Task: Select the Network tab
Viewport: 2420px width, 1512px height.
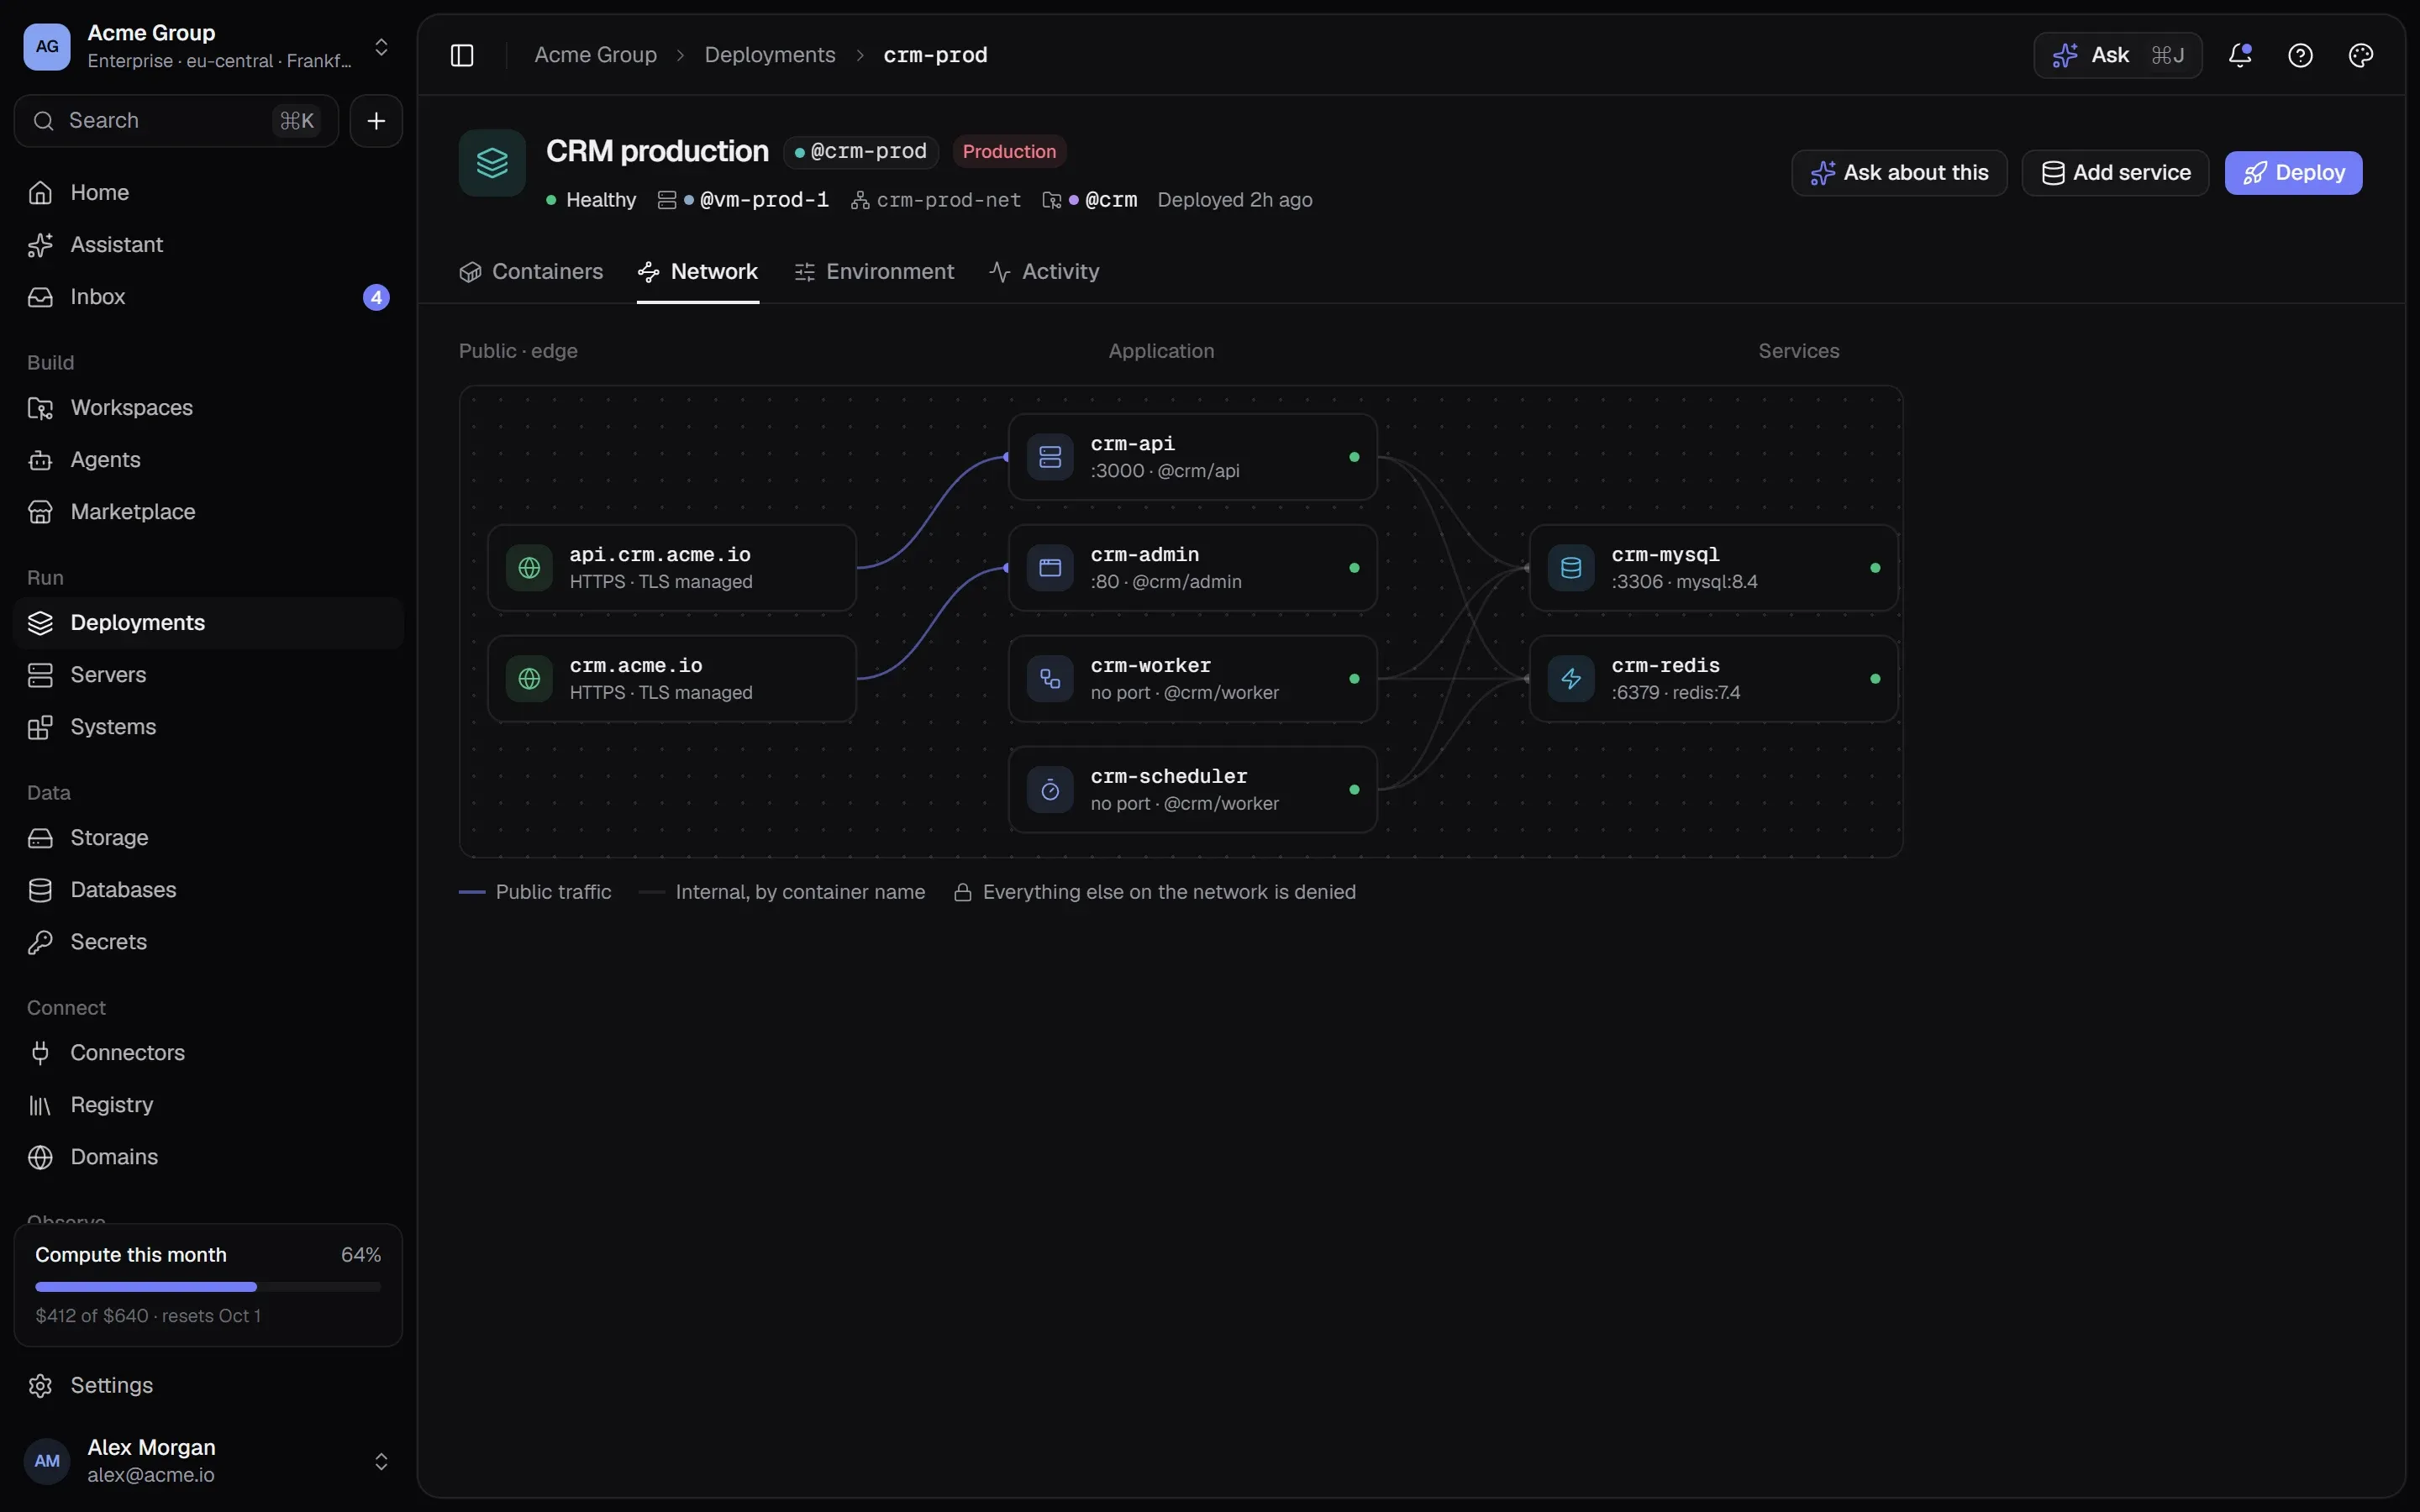Action: pos(698,272)
